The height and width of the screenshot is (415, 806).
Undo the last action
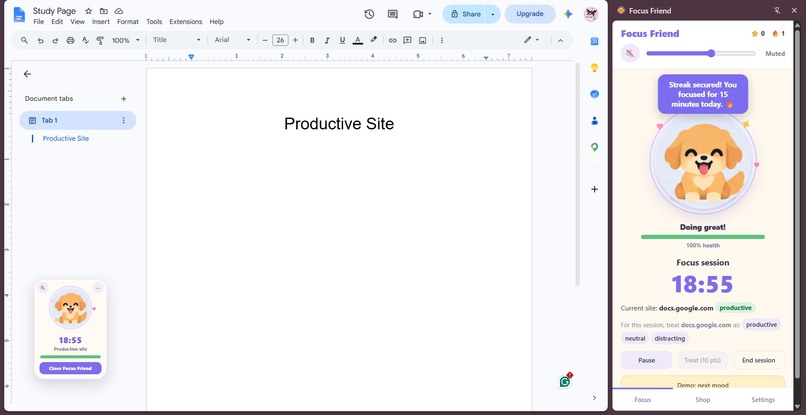[40, 40]
